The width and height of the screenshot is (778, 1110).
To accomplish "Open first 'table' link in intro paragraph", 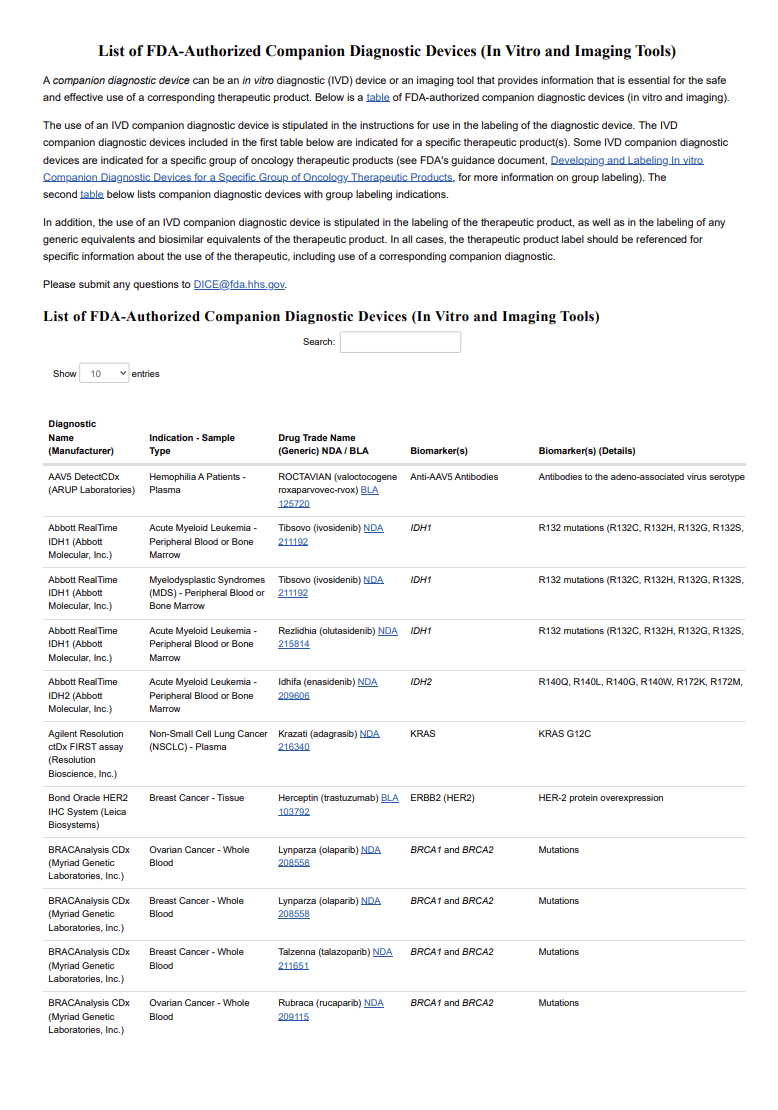I will (x=377, y=98).
